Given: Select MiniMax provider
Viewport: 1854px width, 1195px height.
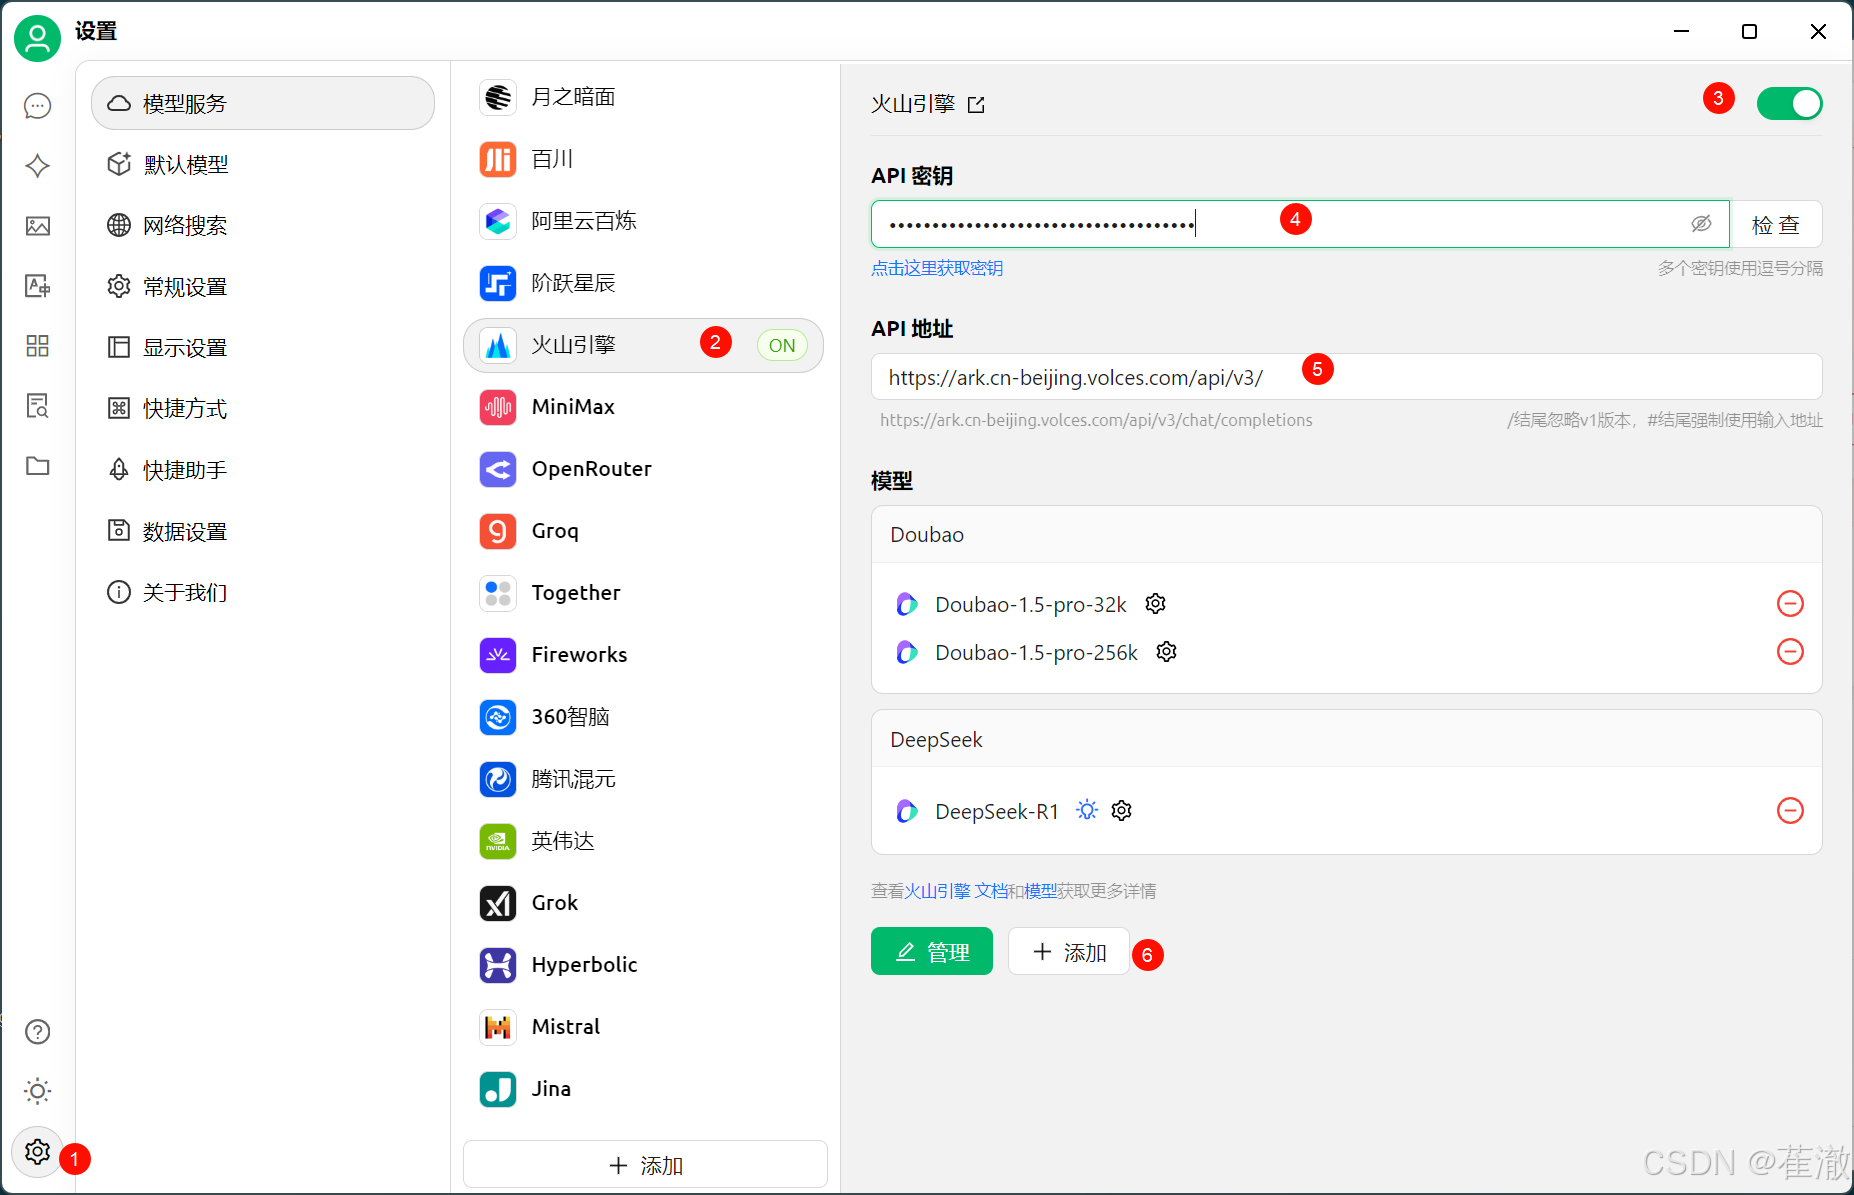Looking at the screenshot, I should [x=644, y=407].
